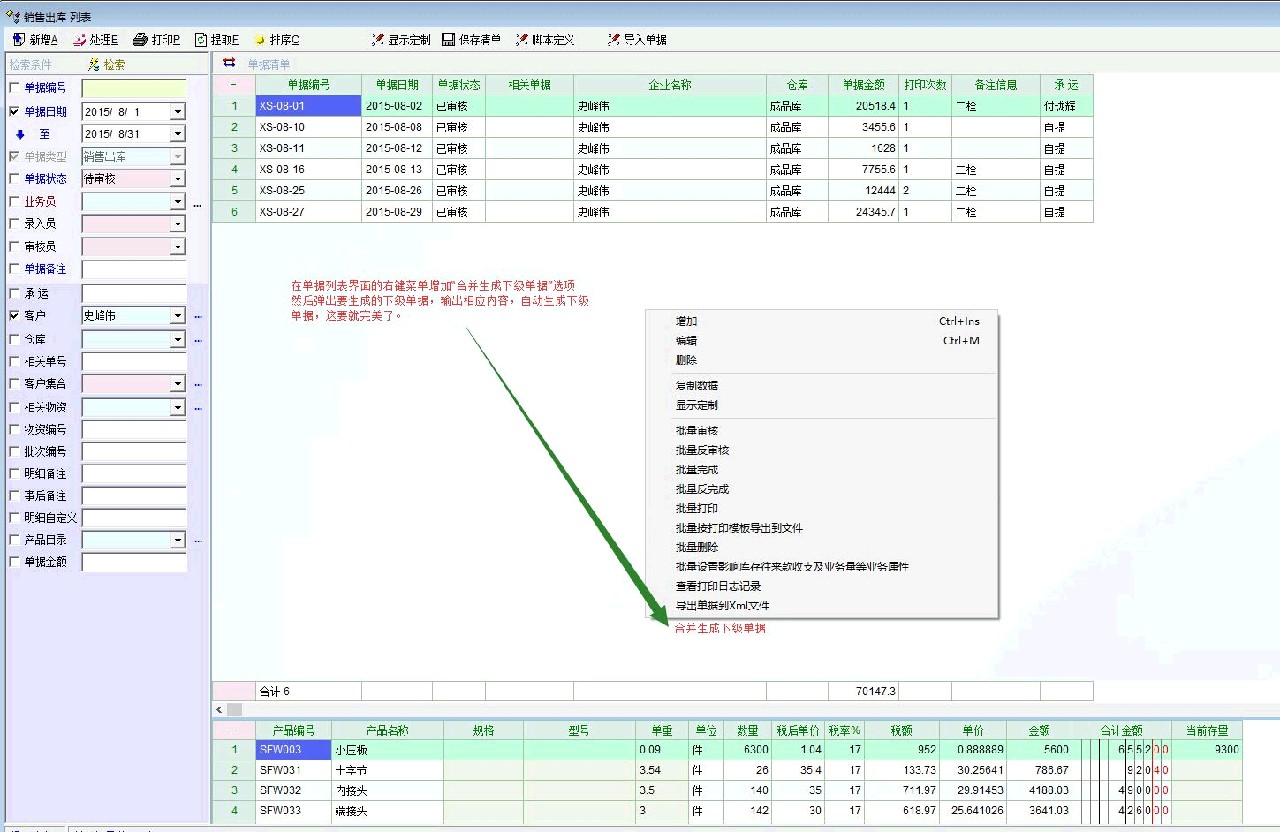Screen dimensions: 1280x832
Task: Click the 保存清单 save list icon
Action: tap(448, 40)
